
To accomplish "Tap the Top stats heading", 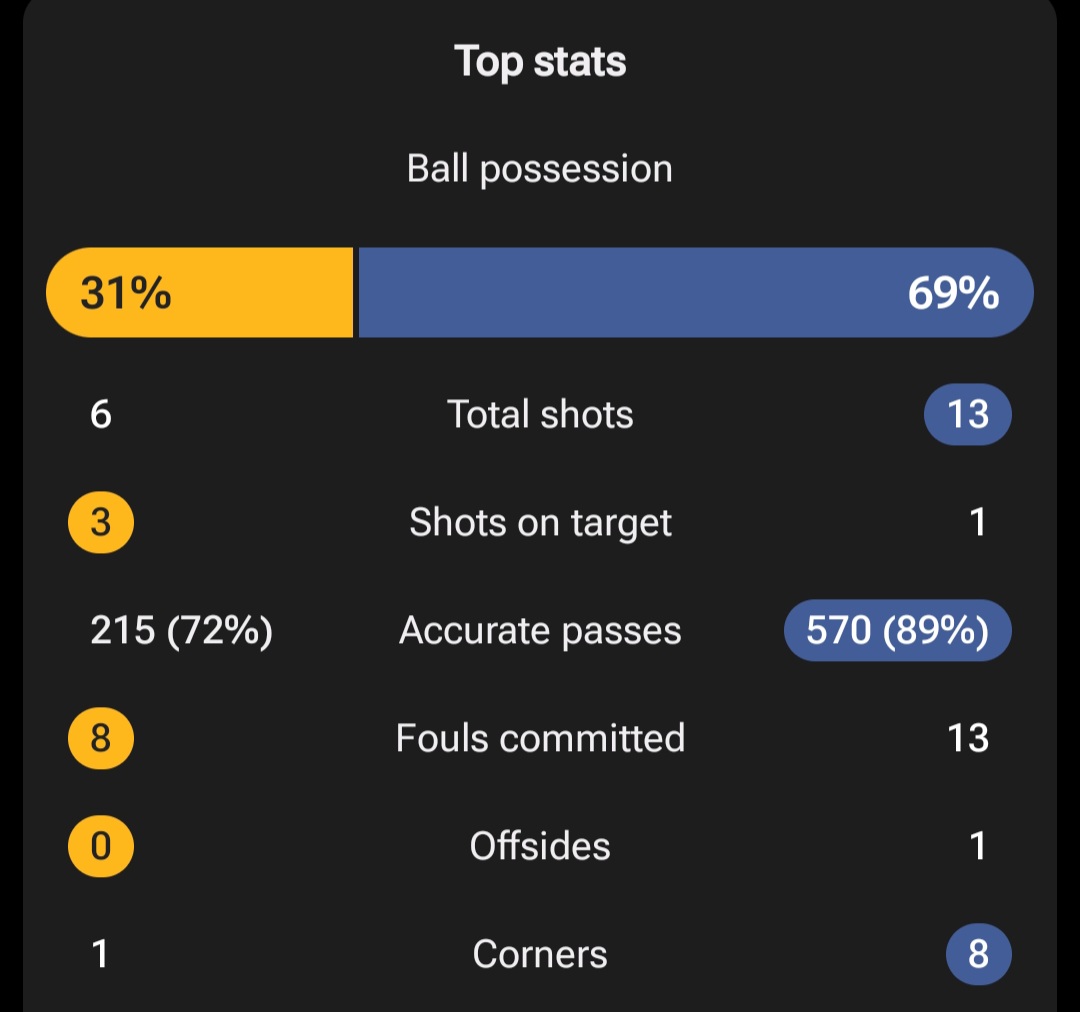I will pos(540,62).
